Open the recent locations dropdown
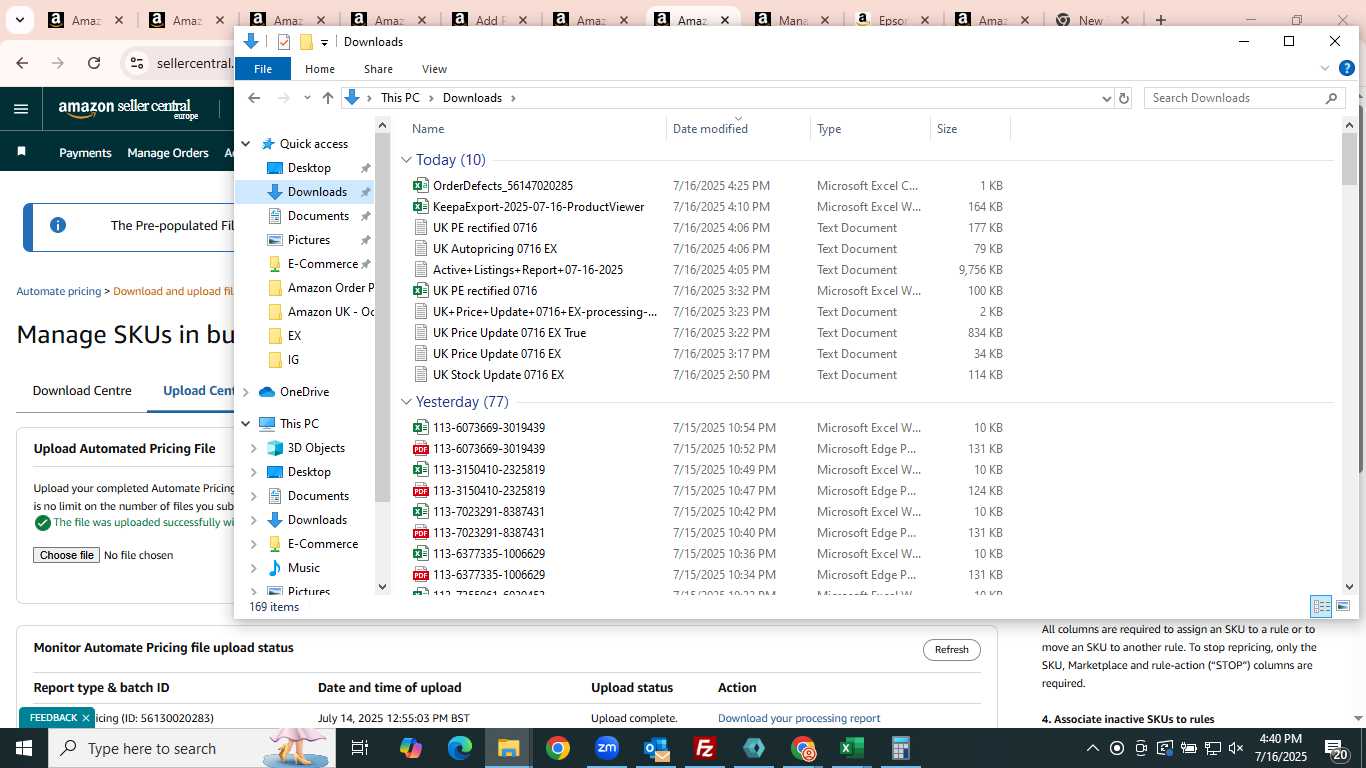This screenshot has width=1366, height=768. [x=307, y=98]
